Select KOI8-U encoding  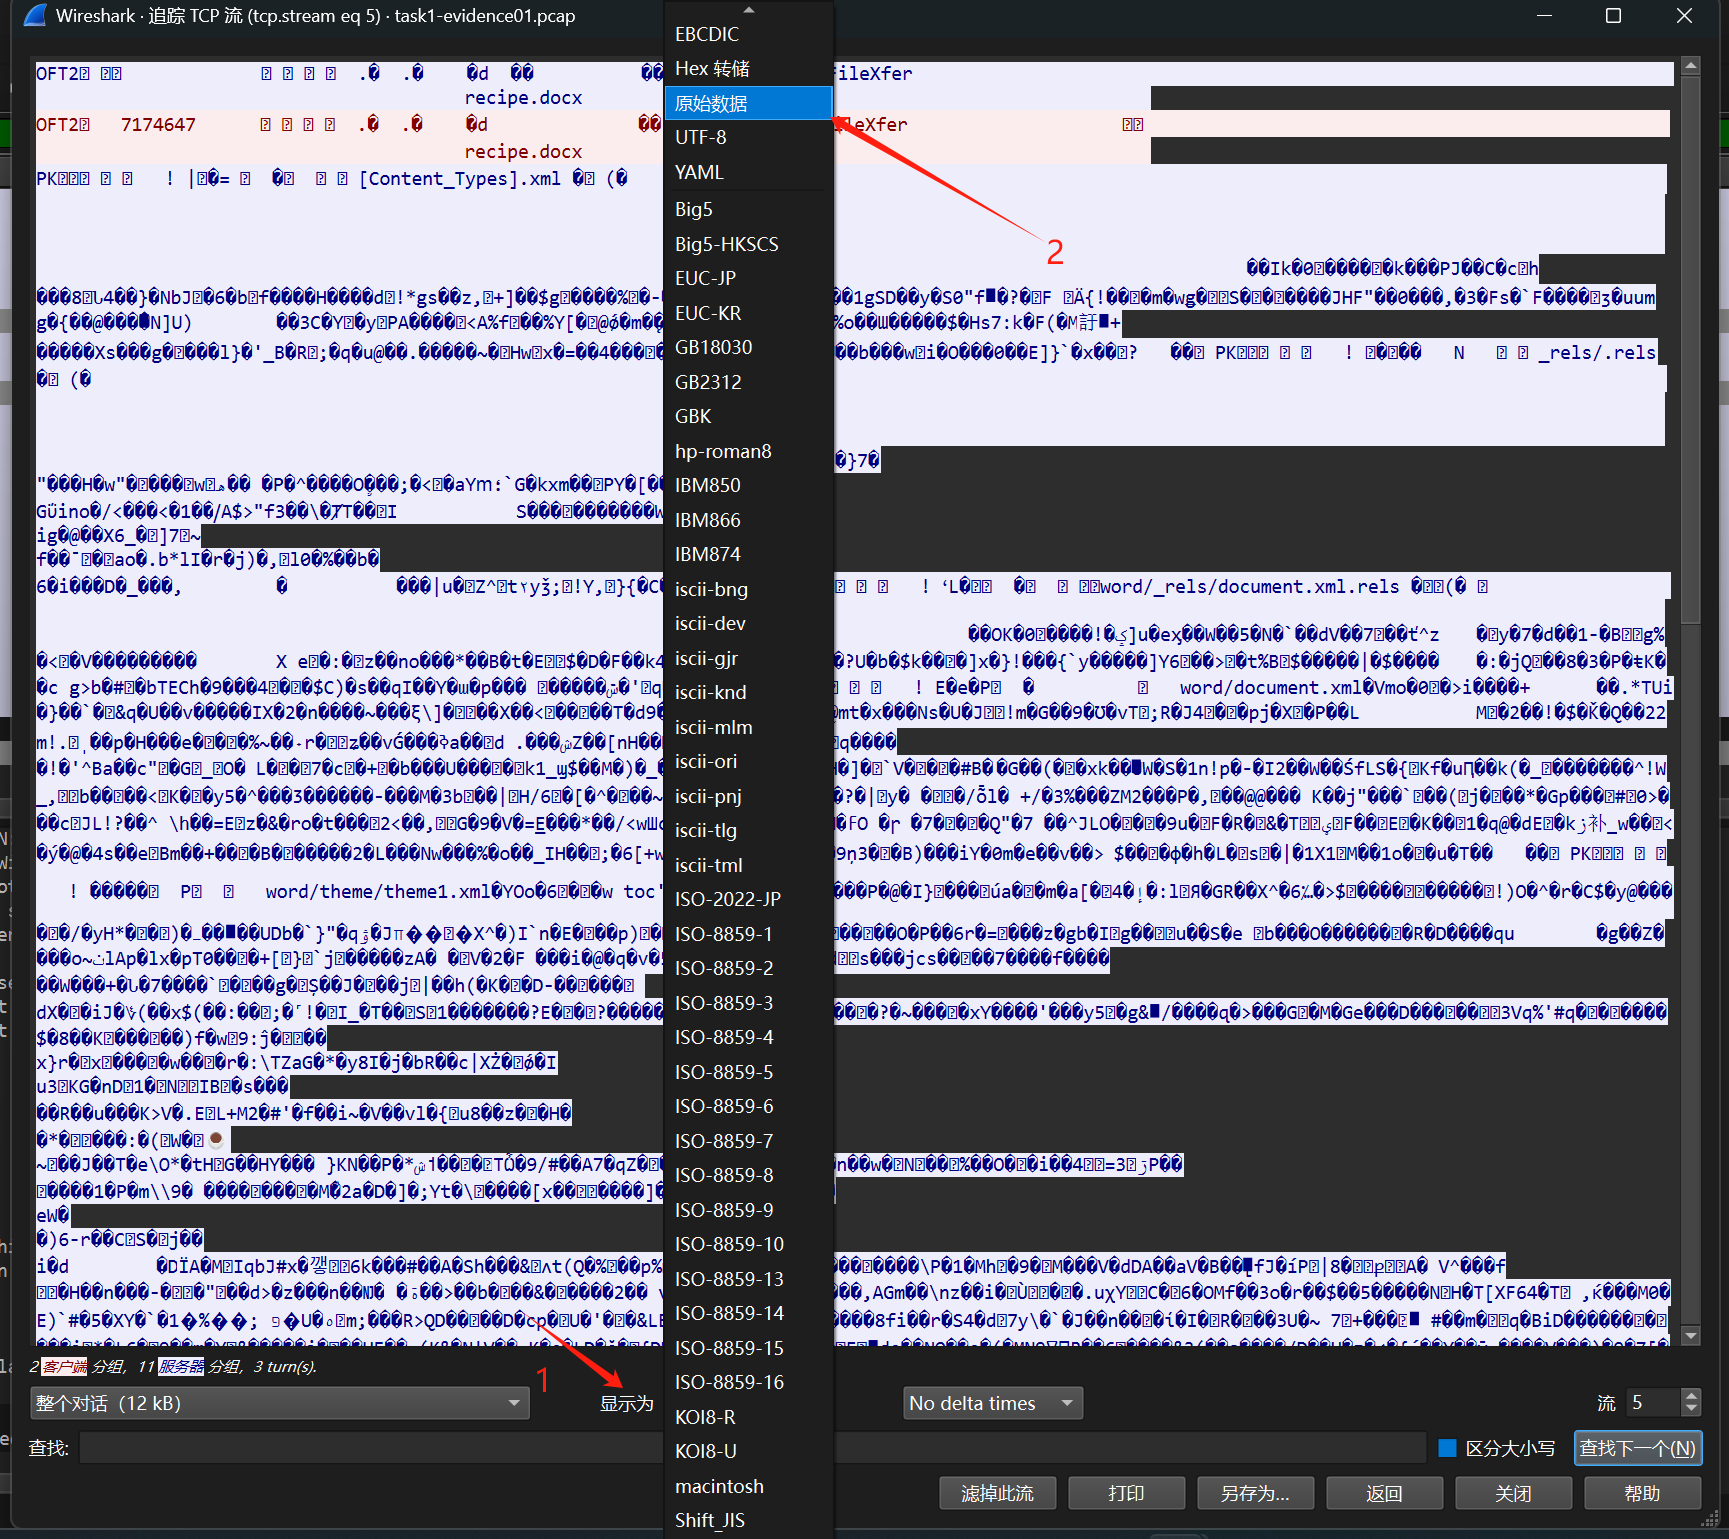[749, 1451]
